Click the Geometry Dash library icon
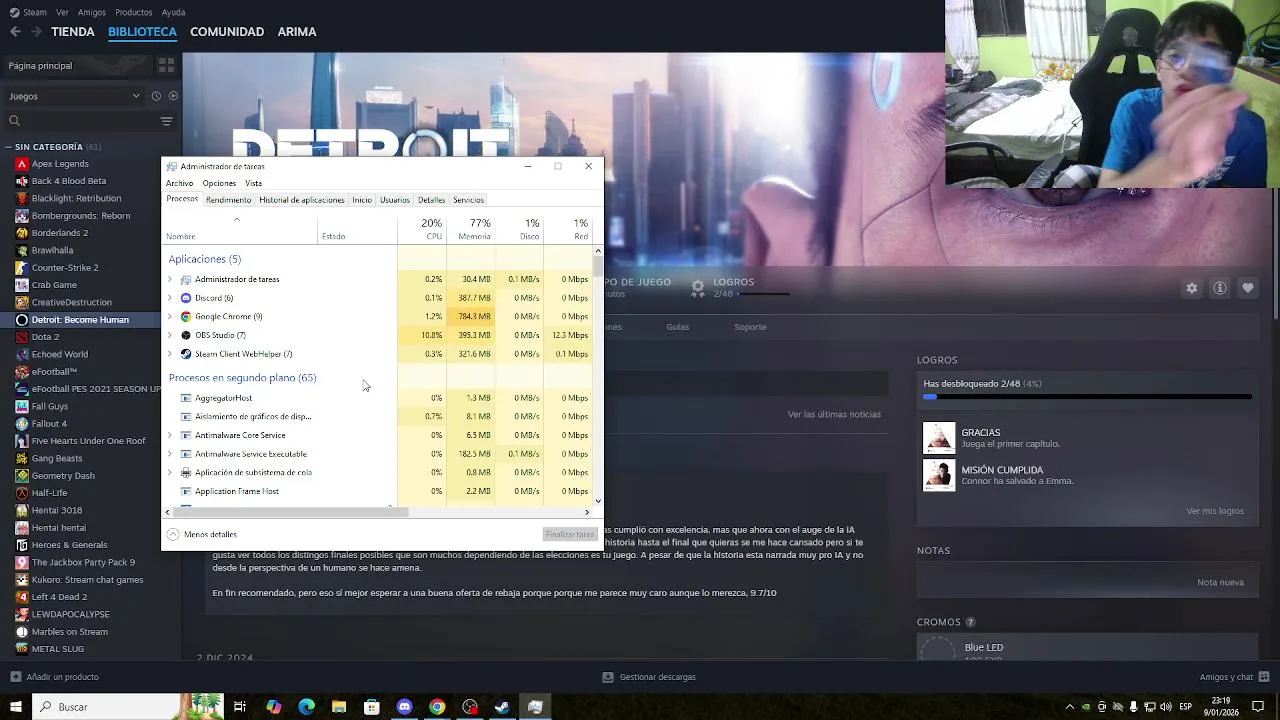 tap(21, 476)
